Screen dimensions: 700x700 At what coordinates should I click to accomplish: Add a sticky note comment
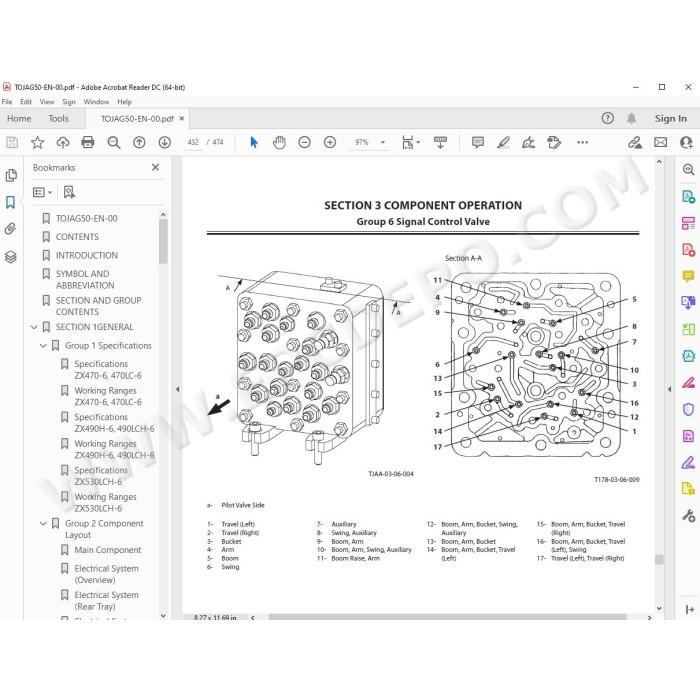coord(478,142)
